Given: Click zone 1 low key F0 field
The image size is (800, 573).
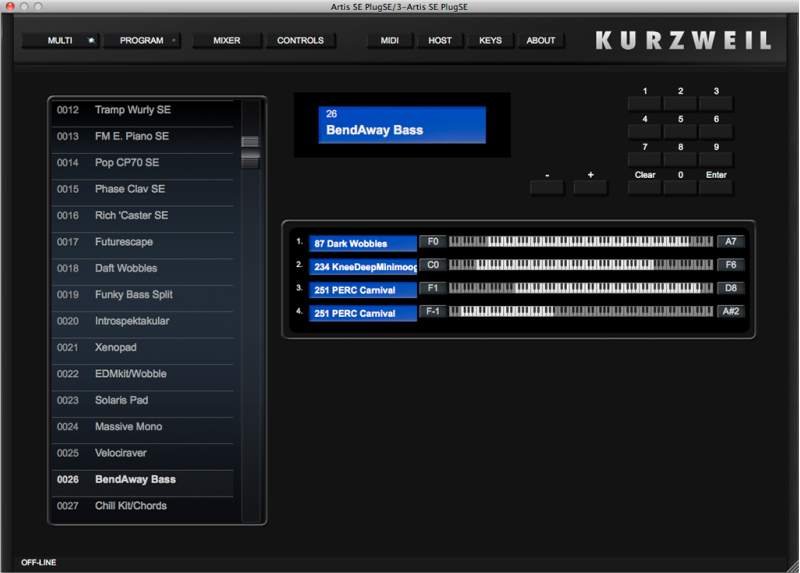Looking at the screenshot, I should pyautogui.click(x=433, y=242).
